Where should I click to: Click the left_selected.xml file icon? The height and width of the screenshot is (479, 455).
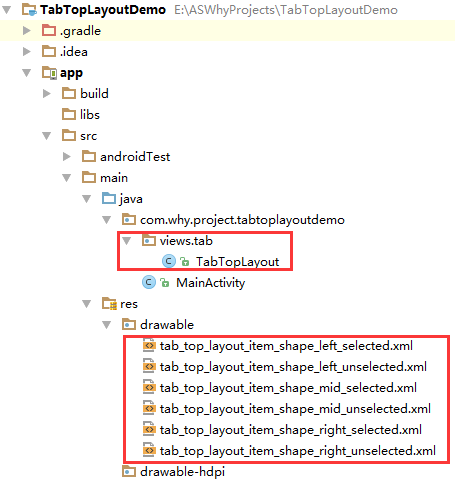[149, 345]
